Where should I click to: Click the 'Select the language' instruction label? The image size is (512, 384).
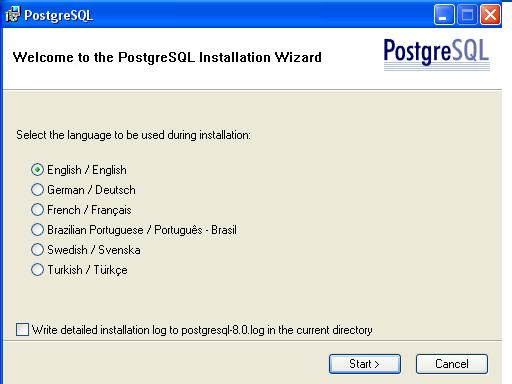tap(133, 135)
